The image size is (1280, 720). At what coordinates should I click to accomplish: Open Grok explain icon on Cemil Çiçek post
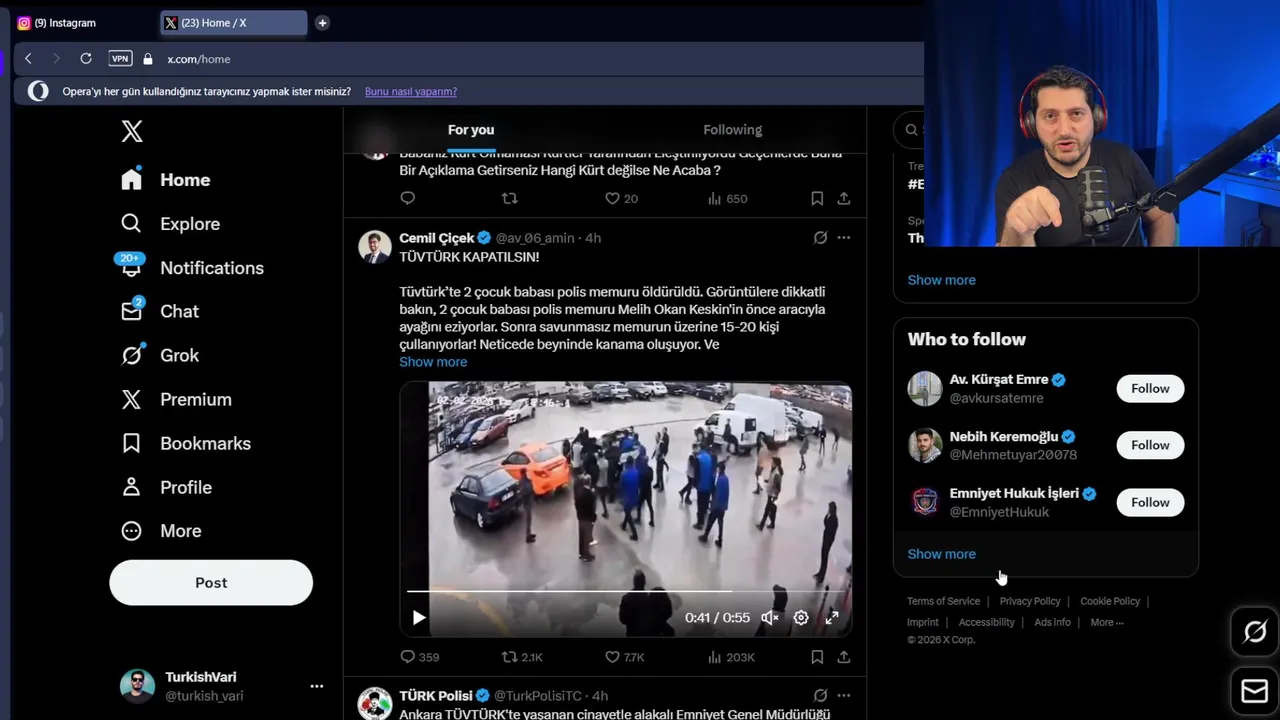[x=820, y=238]
